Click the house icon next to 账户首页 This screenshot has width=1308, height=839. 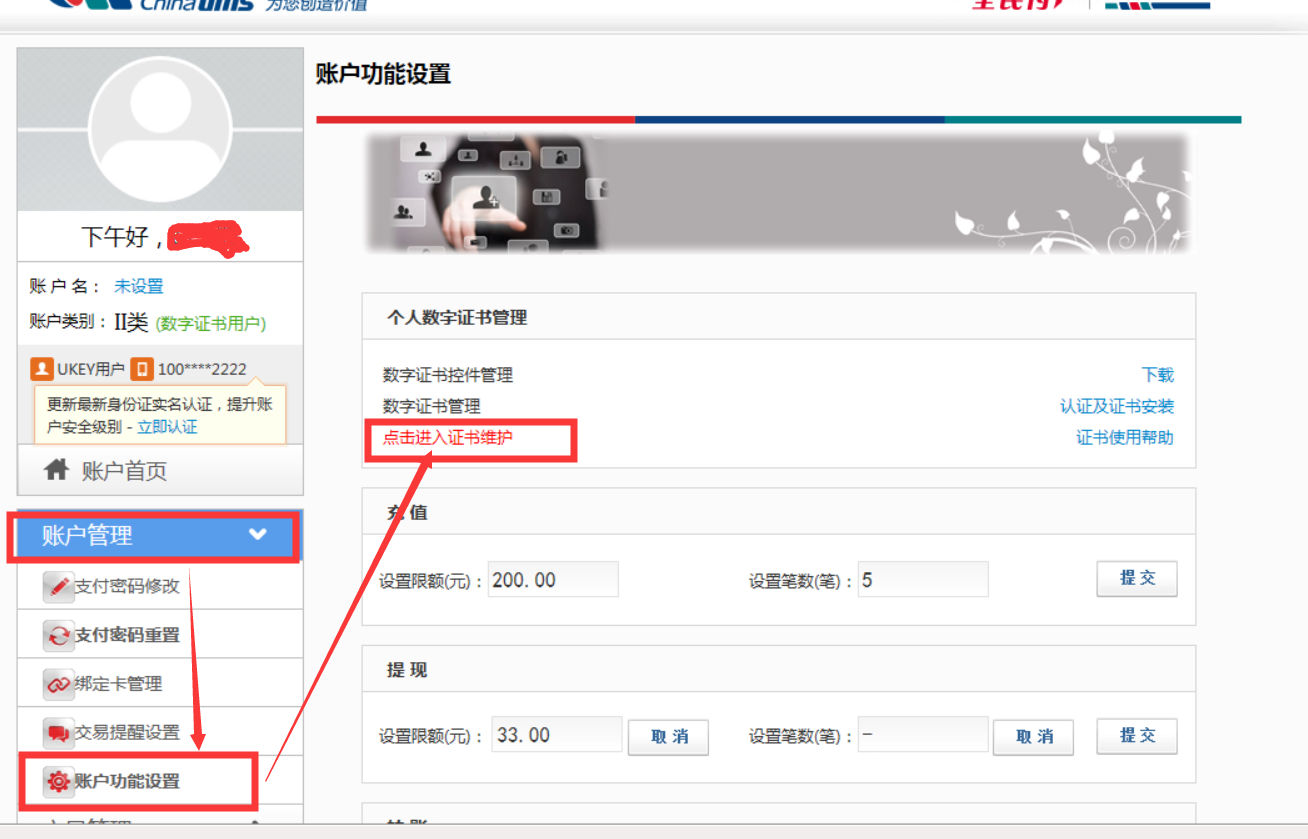click(x=57, y=470)
